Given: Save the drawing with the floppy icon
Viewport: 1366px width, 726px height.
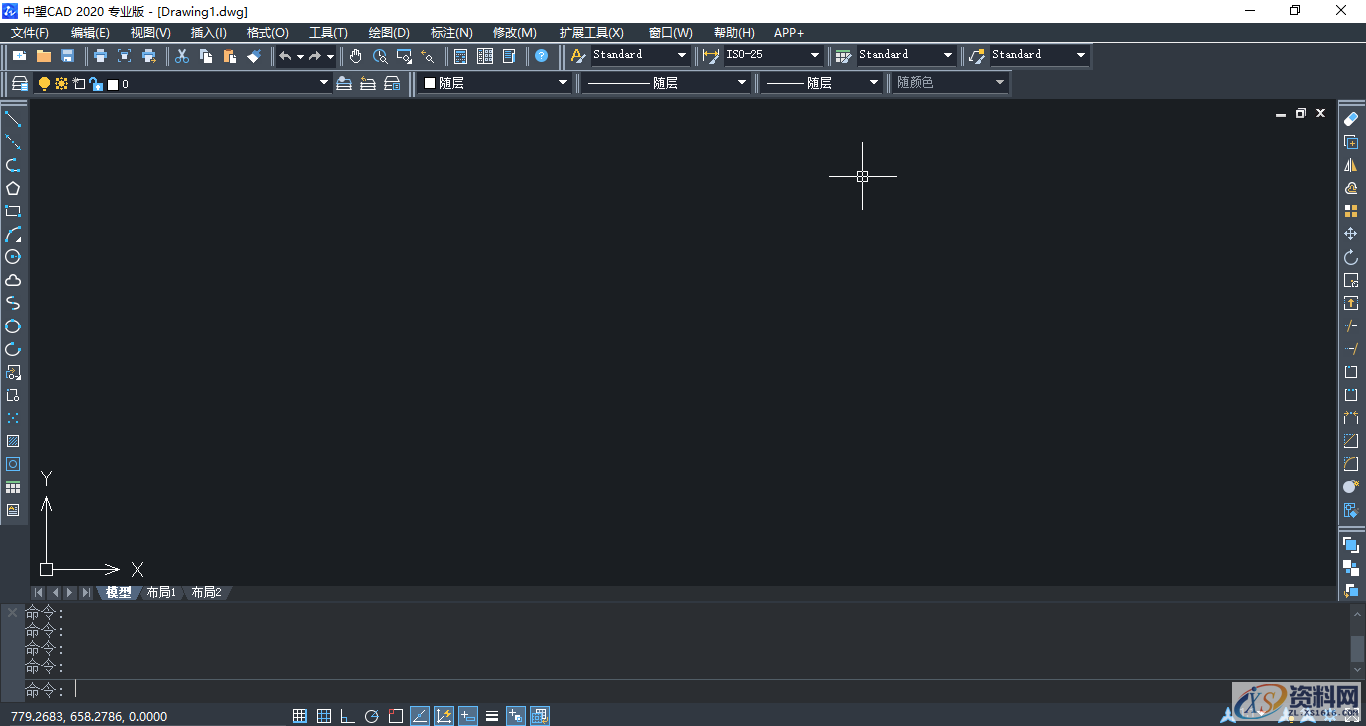Looking at the screenshot, I should click(68, 56).
